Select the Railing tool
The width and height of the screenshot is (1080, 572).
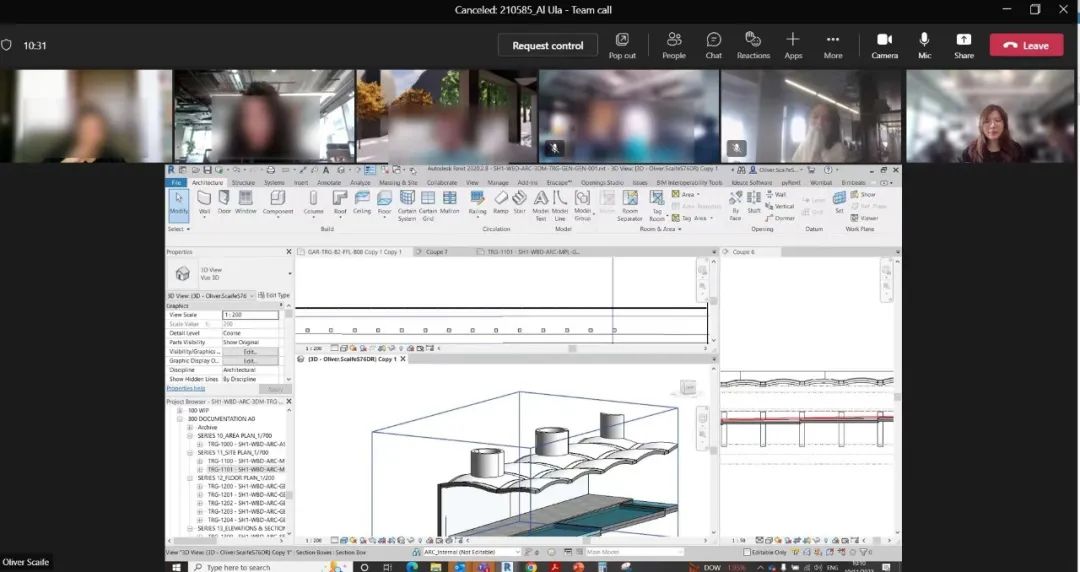pos(477,203)
